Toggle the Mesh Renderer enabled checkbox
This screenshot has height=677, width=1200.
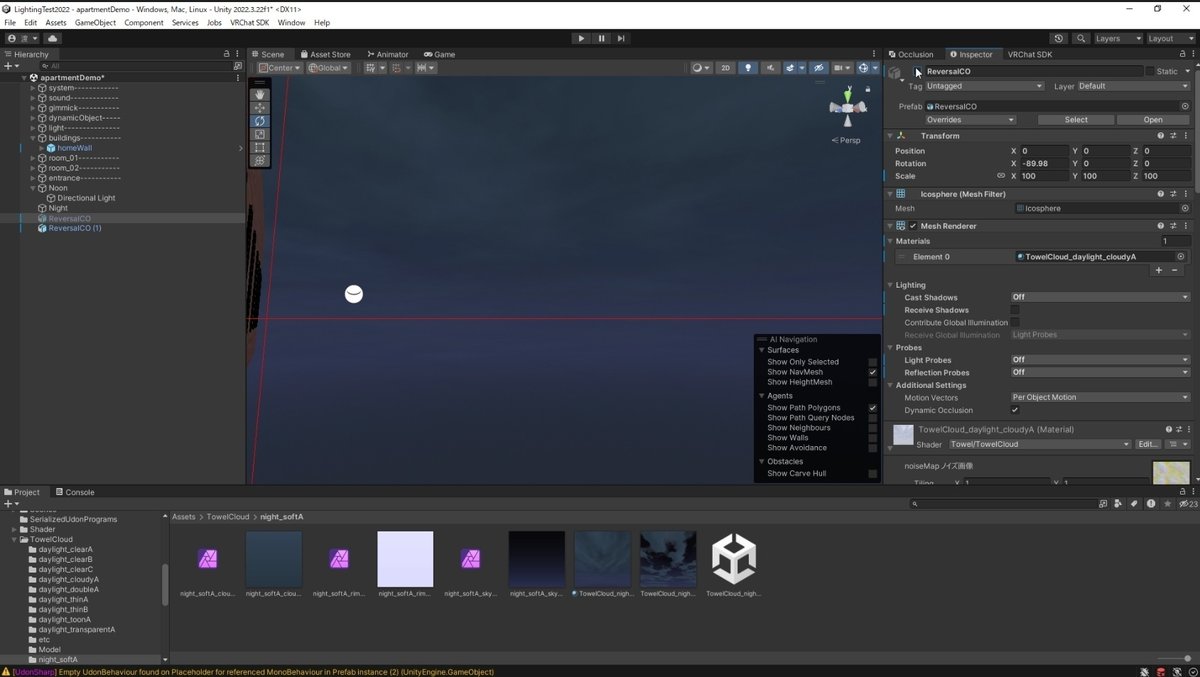(x=913, y=226)
